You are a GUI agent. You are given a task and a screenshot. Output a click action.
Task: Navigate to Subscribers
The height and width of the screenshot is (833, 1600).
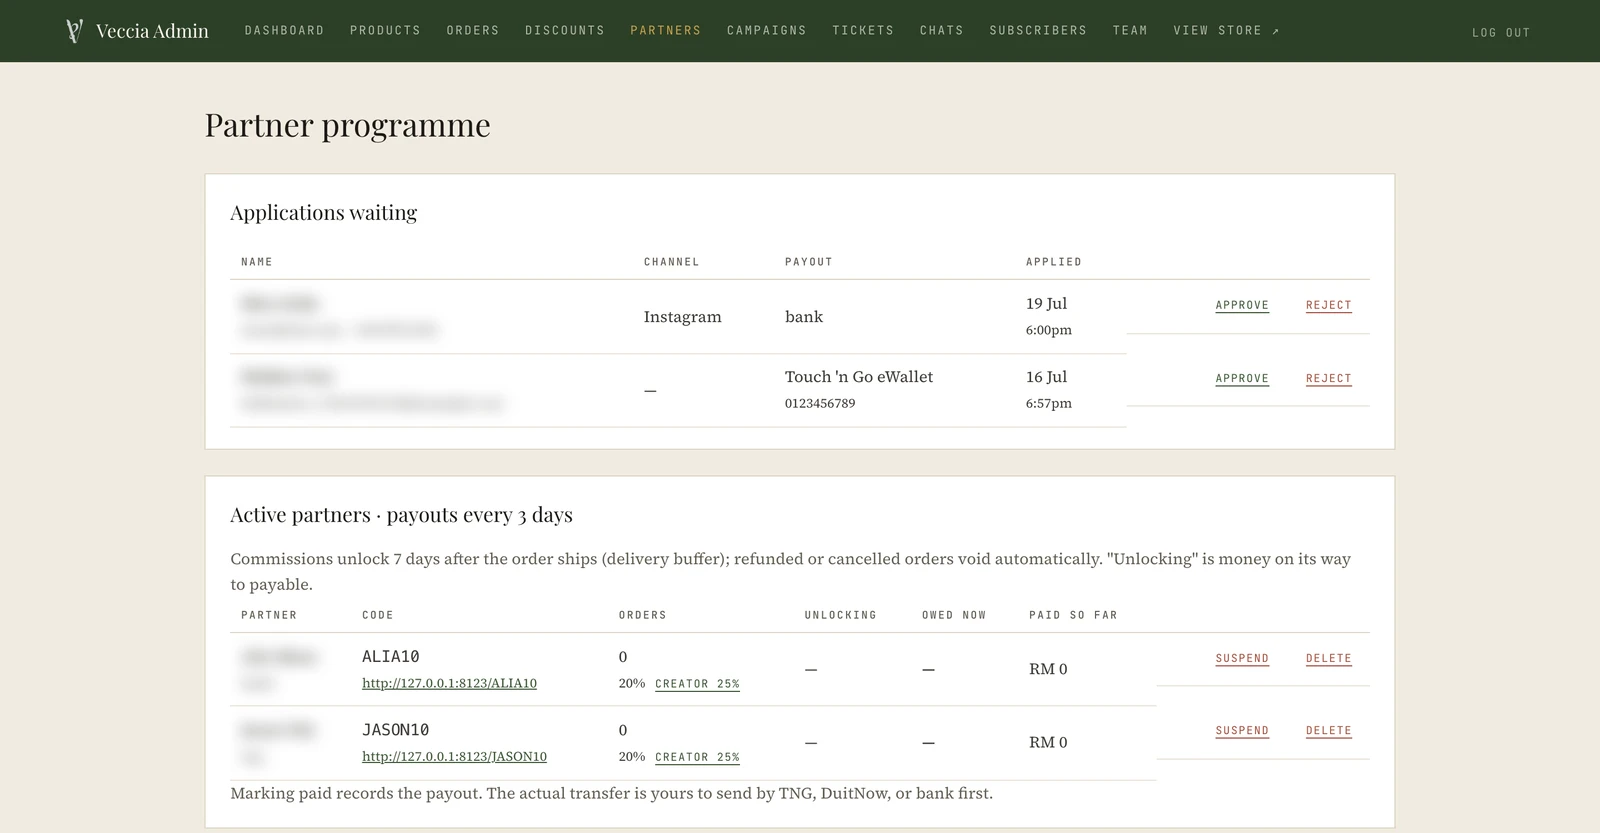tap(1038, 31)
